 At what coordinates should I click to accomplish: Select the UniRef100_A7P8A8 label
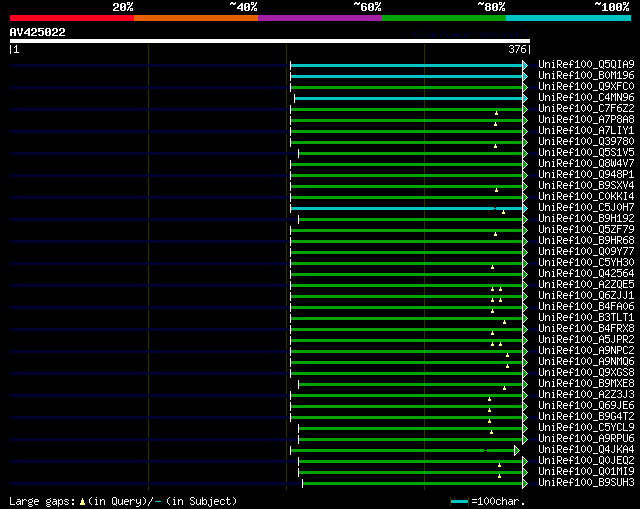(586, 120)
